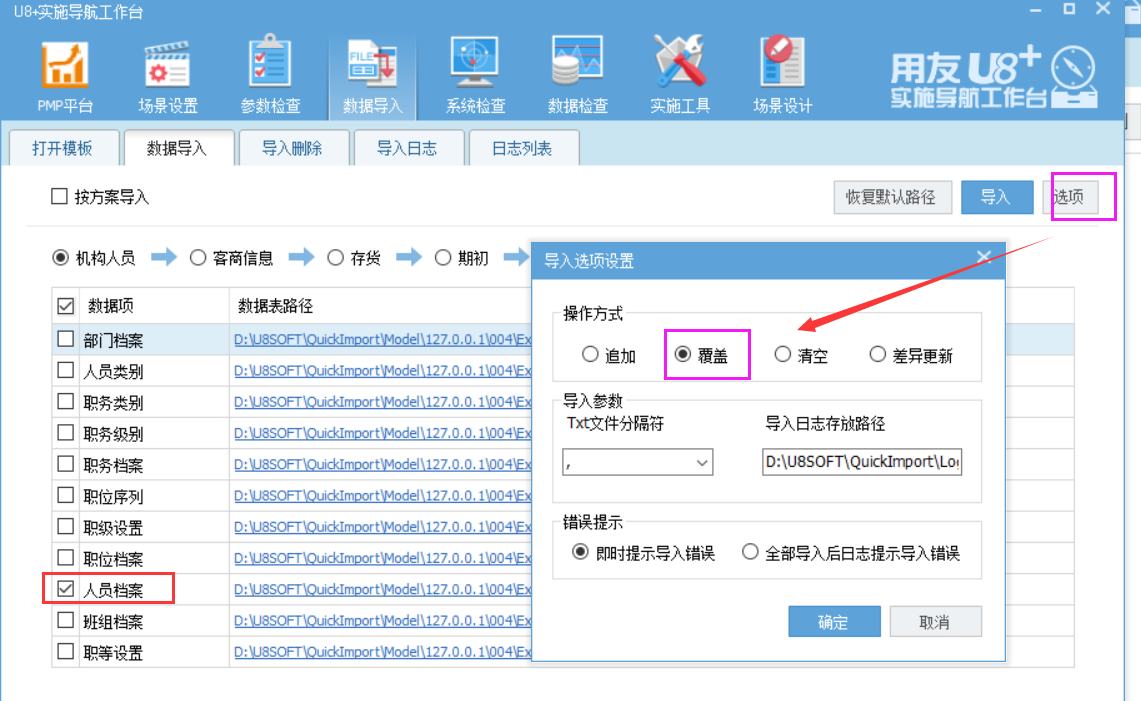Open the 人员档案 data table path link

(383, 590)
